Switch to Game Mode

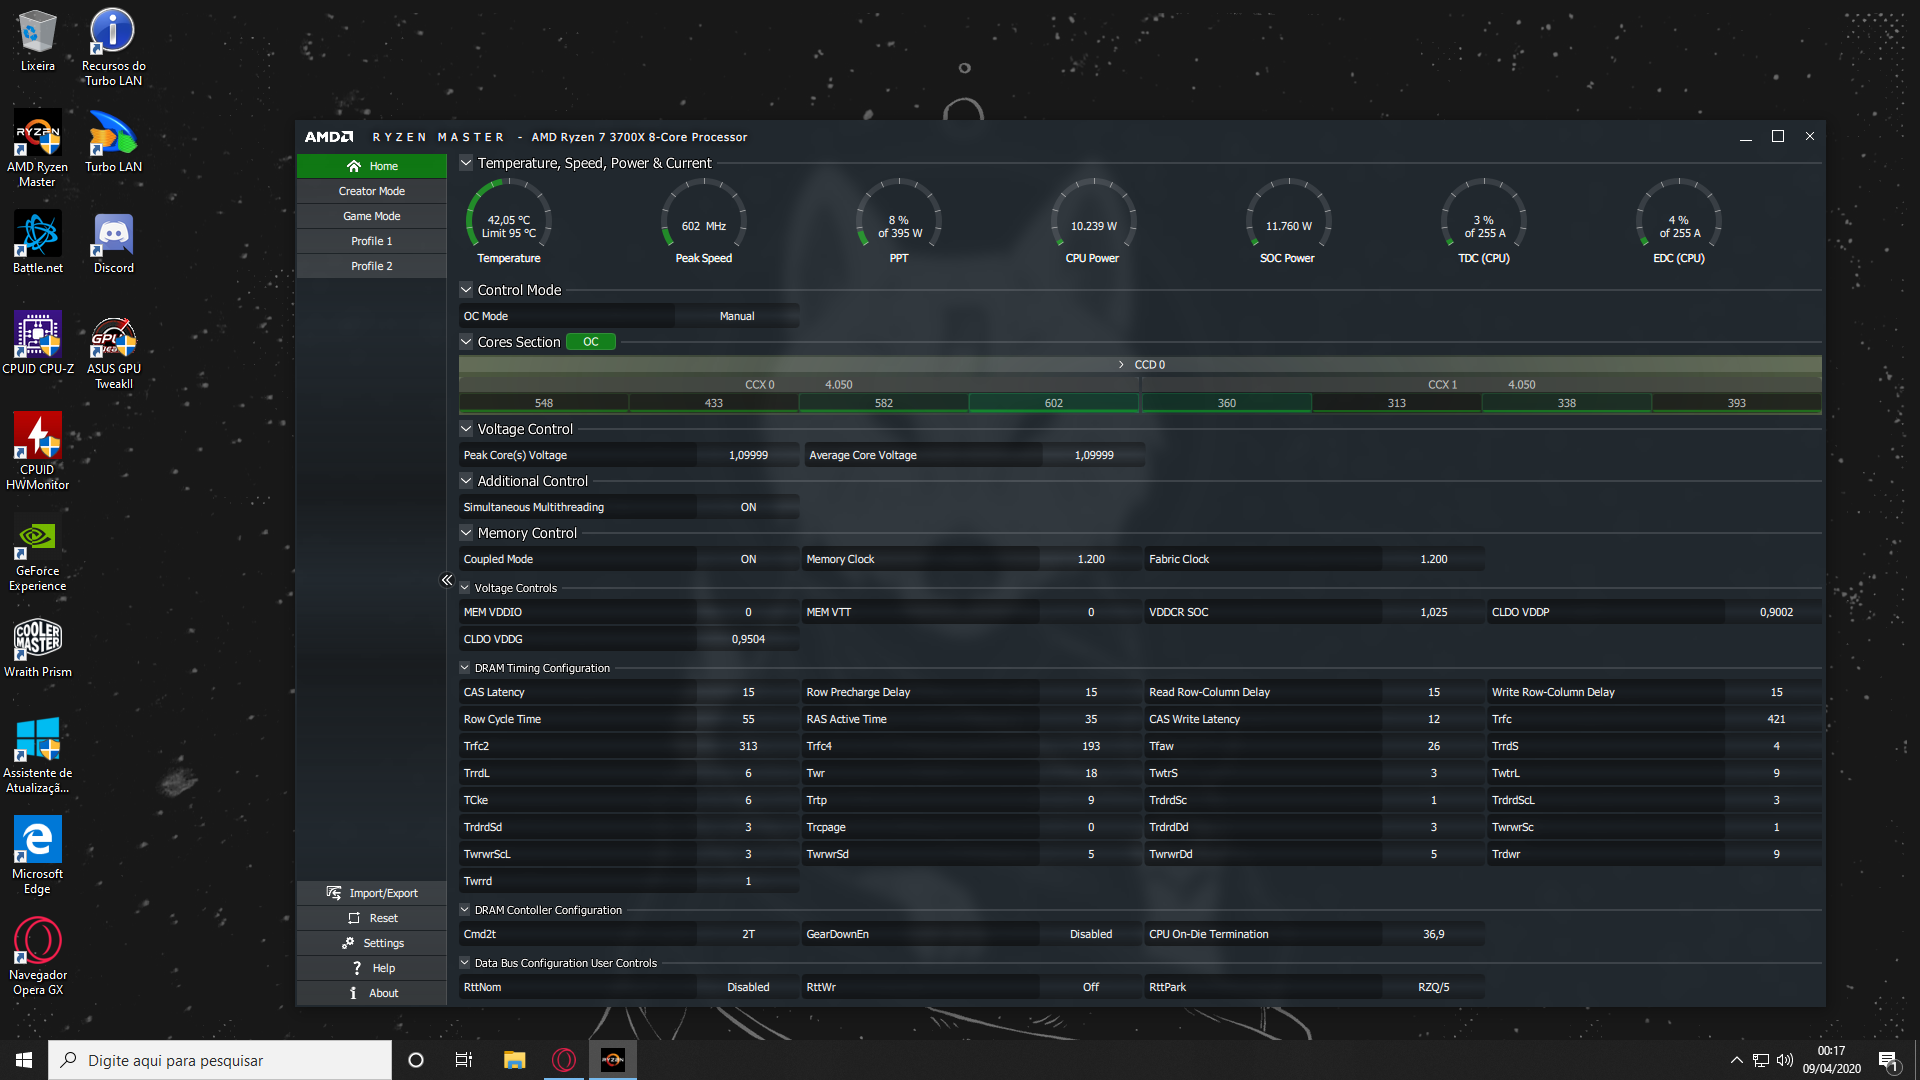coord(372,216)
